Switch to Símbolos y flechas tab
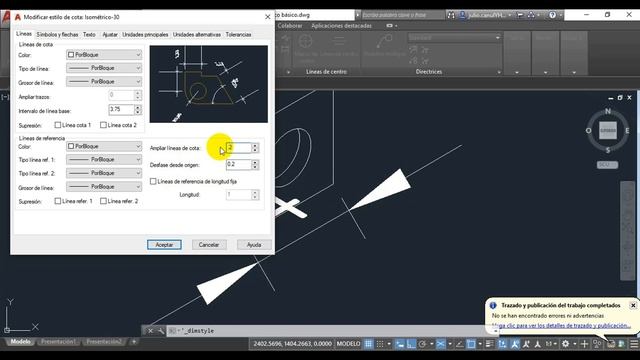Image resolution: width=640 pixels, height=360 pixels. pyautogui.click(x=57, y=35)
